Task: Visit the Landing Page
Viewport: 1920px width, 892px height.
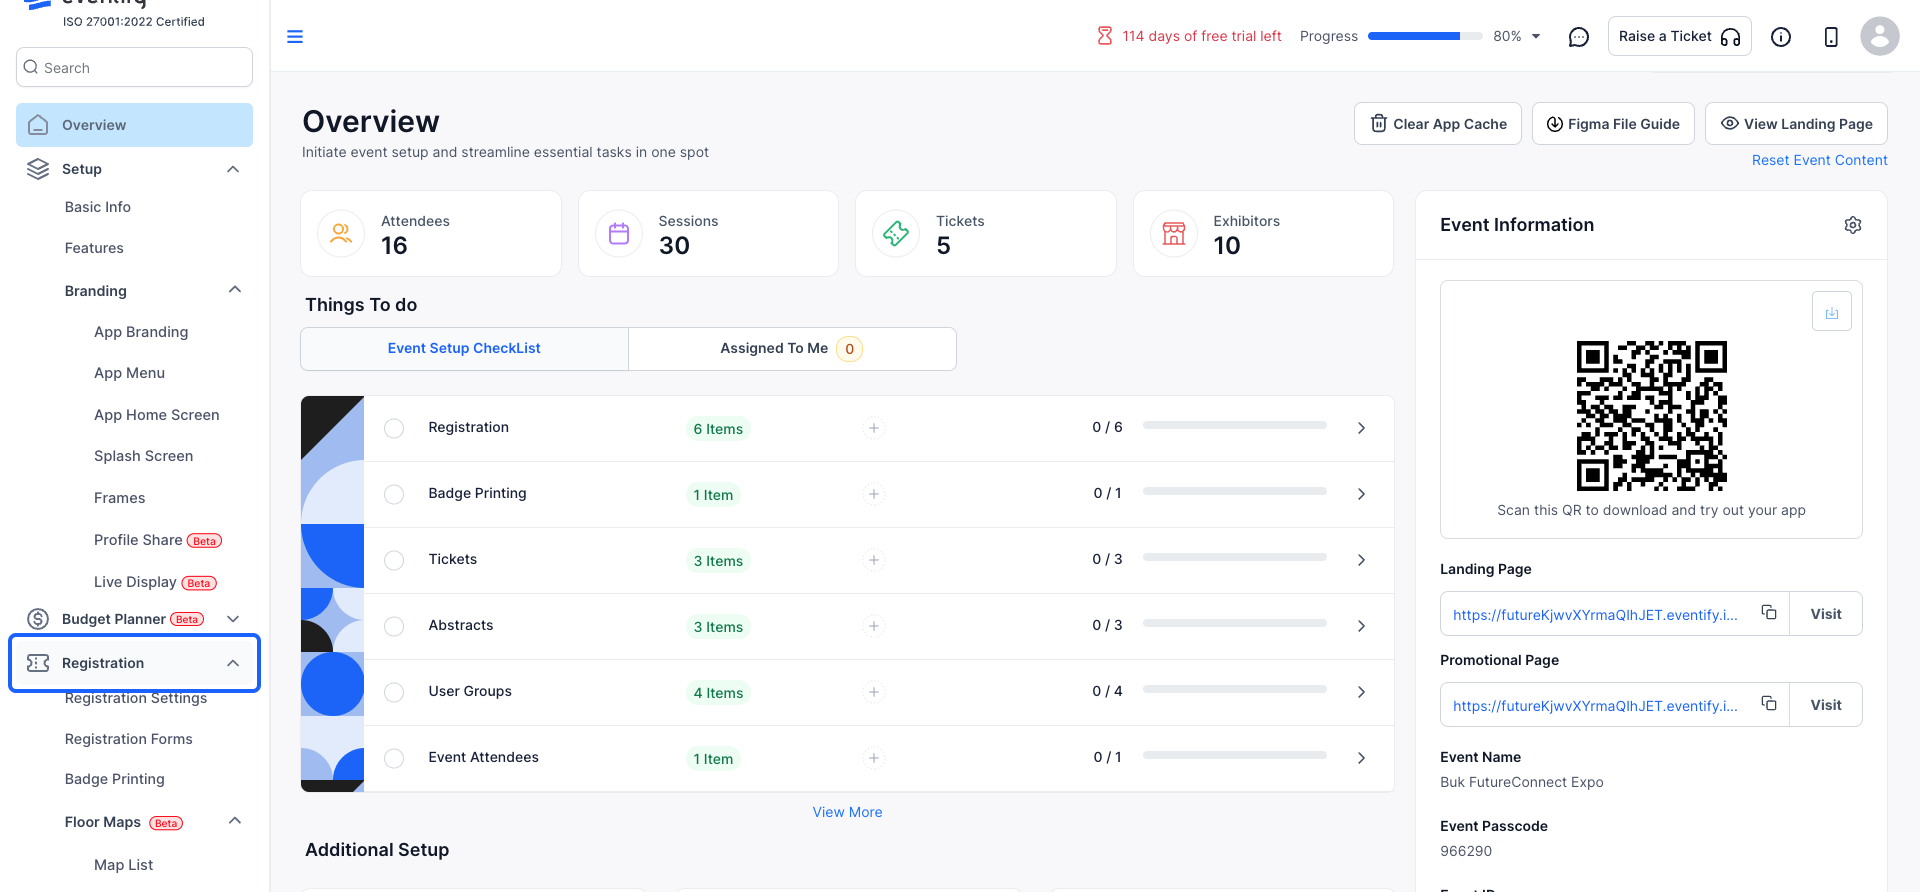Action: pyautogui.click(x=1826, y=614)
